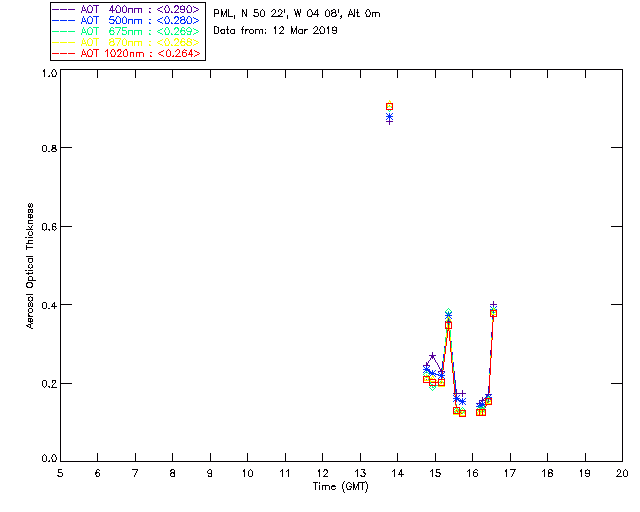Click the legend entry AOT 400nm
This screenshot has height=512, width=640.
[126, 9]
